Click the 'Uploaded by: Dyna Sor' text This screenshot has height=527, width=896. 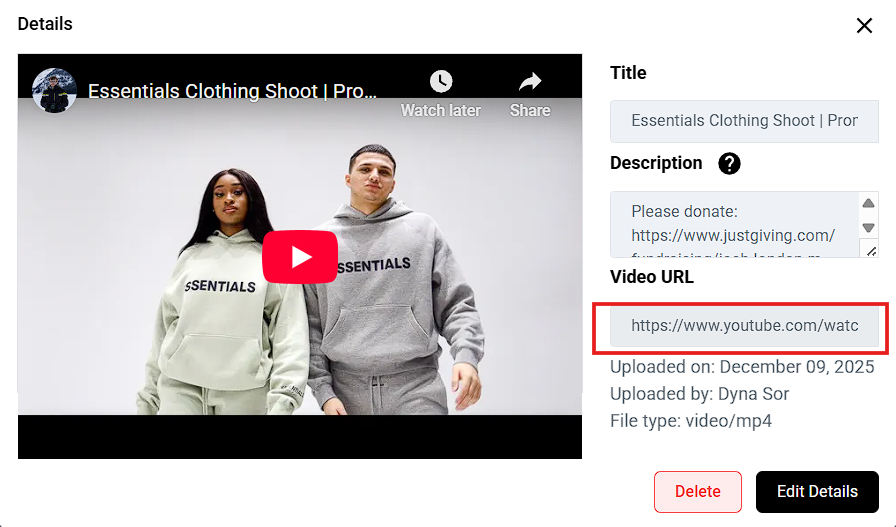pyautogui.click(x=699, y=394)
